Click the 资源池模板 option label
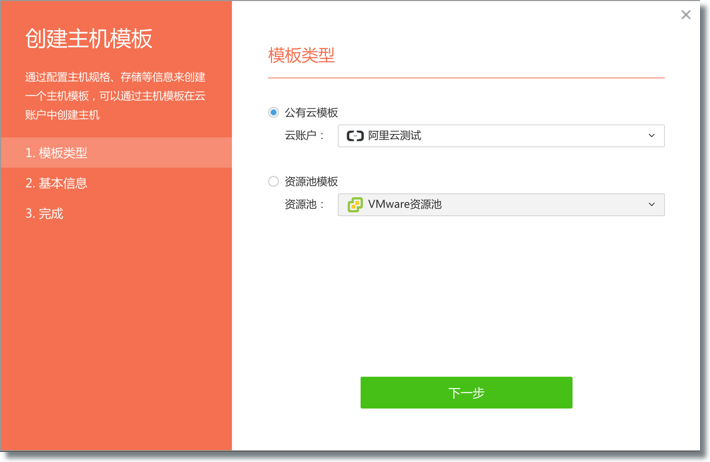 [311, 182]
